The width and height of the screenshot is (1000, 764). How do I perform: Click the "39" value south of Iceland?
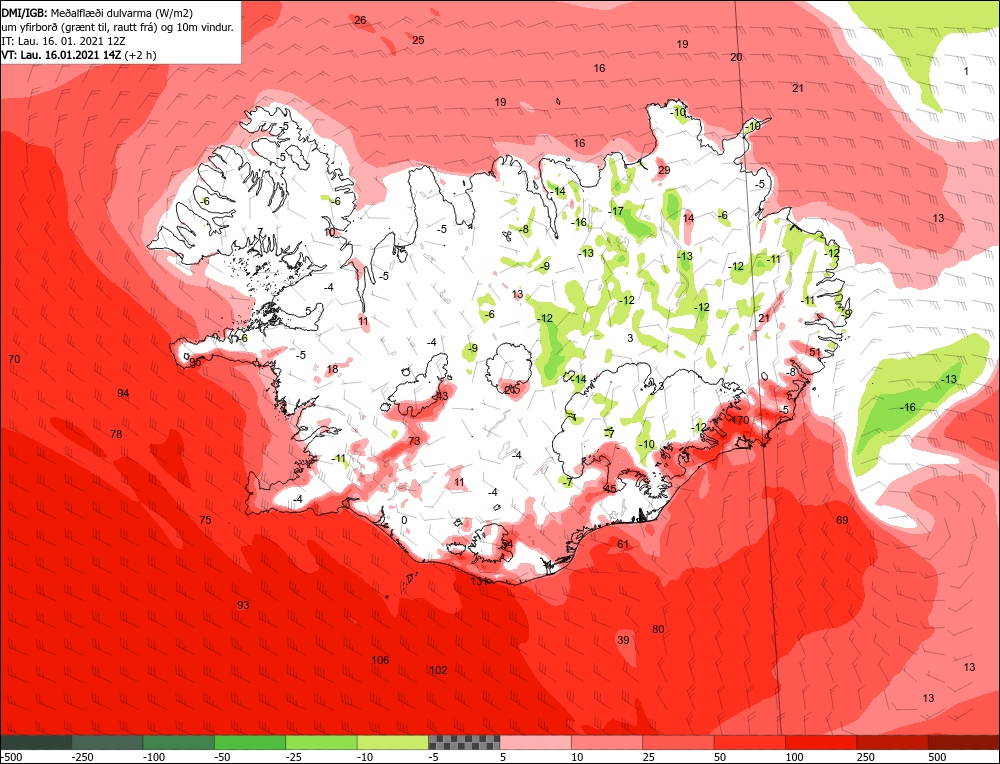tap(623, 640)
